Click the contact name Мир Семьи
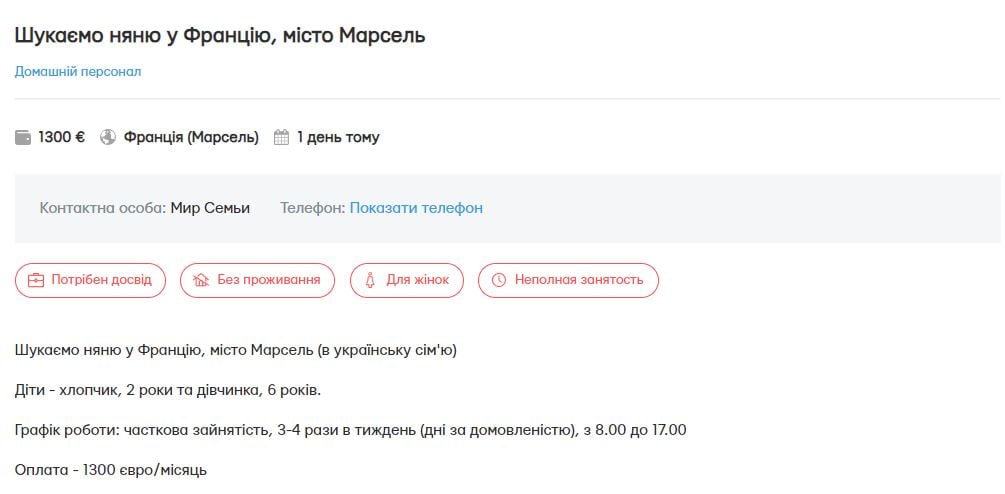The width and height of the screenshot is (1005, 494). tap(210, 208)
